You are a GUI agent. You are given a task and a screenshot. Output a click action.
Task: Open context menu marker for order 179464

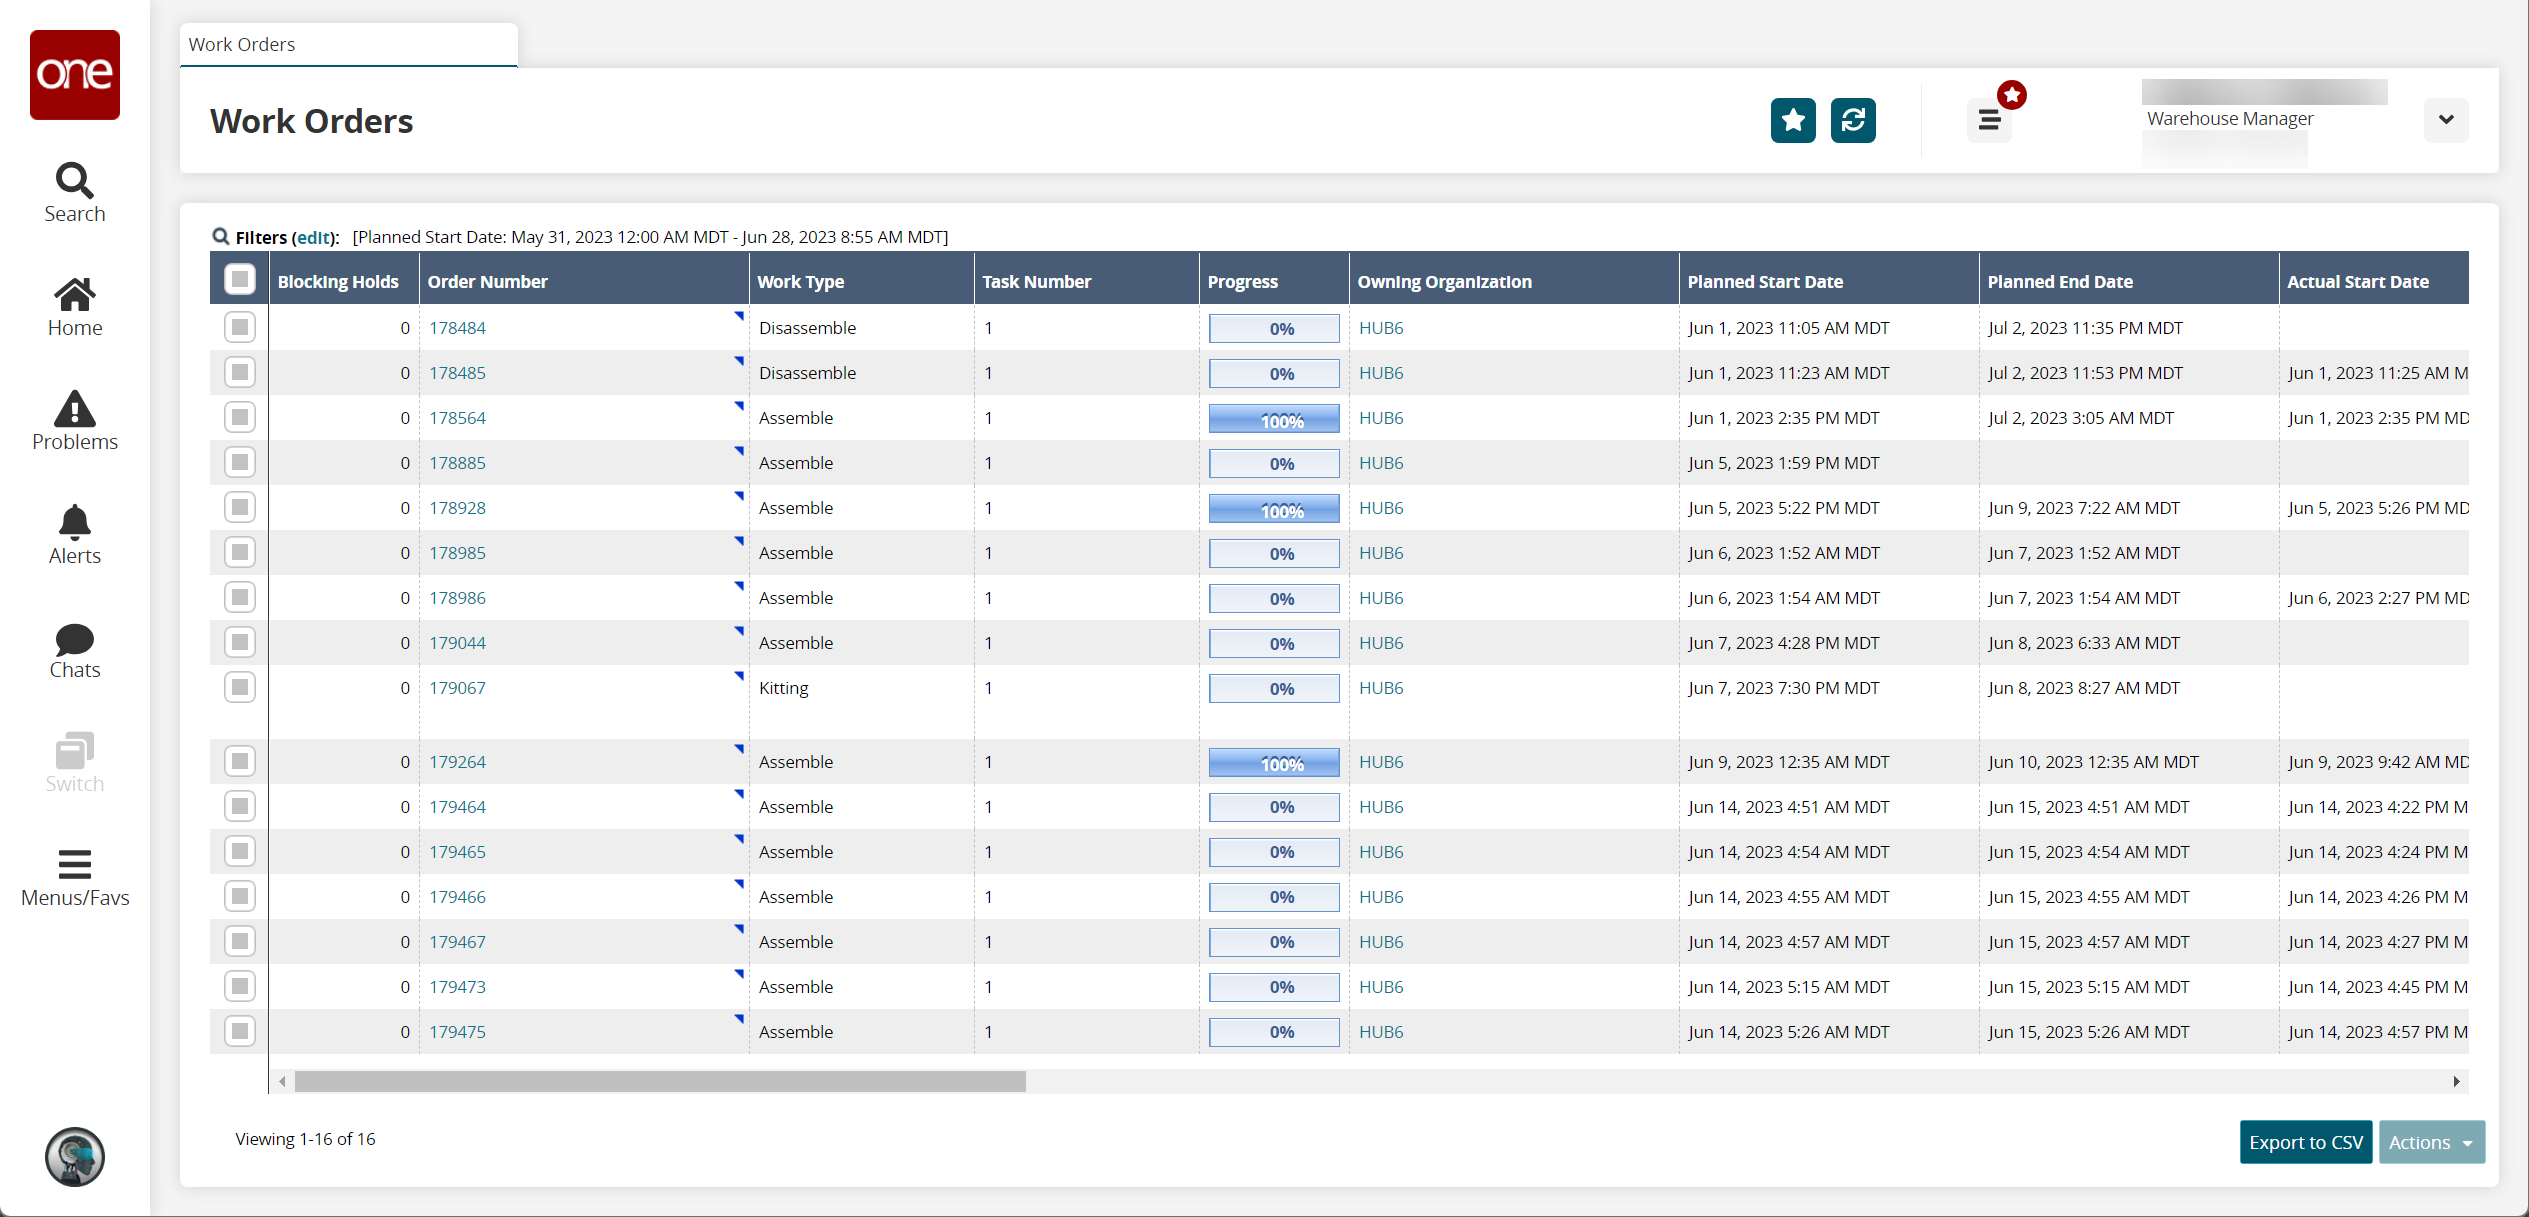click(x=740, y=794)
